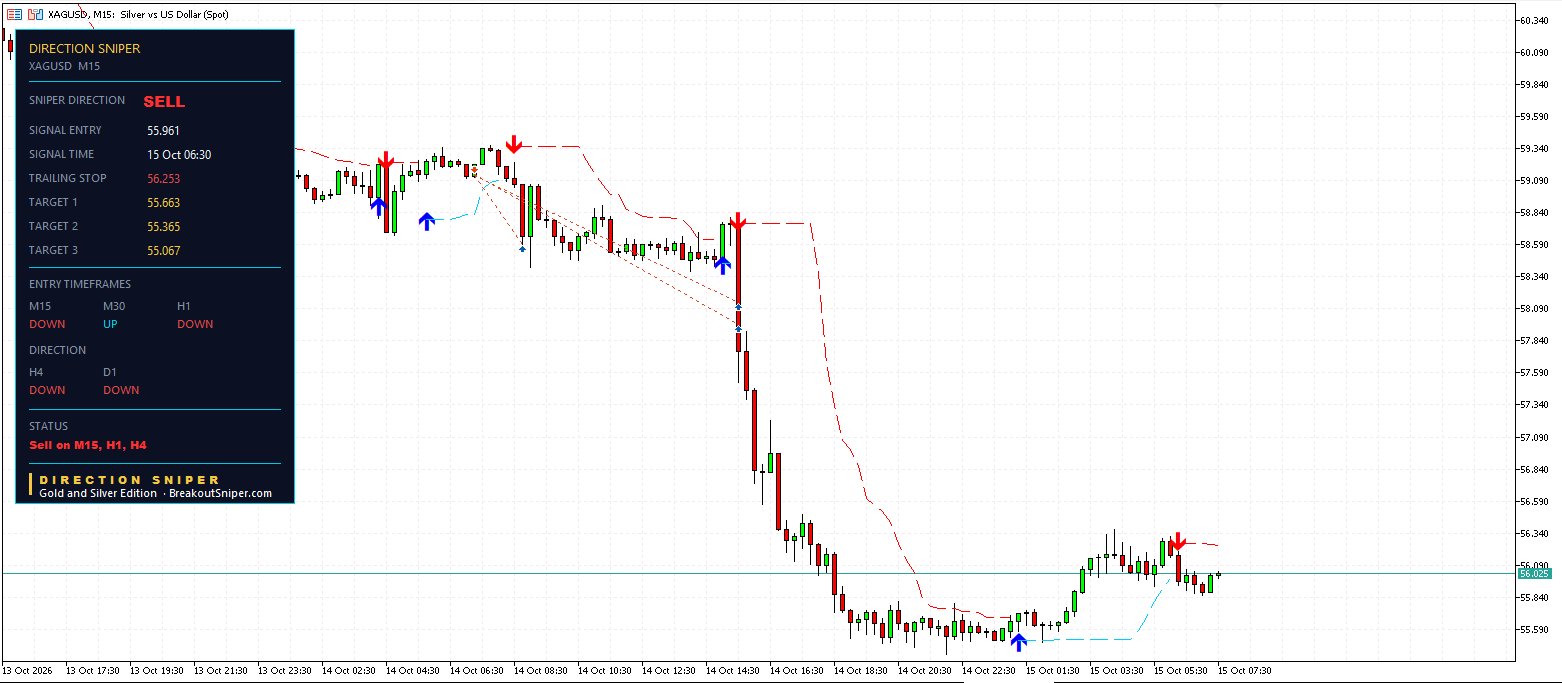Click the signal time 15 Oct 06:30
Image resolution: width=1562 pixels, height=683 pixels.
click(x=179, y=154)
